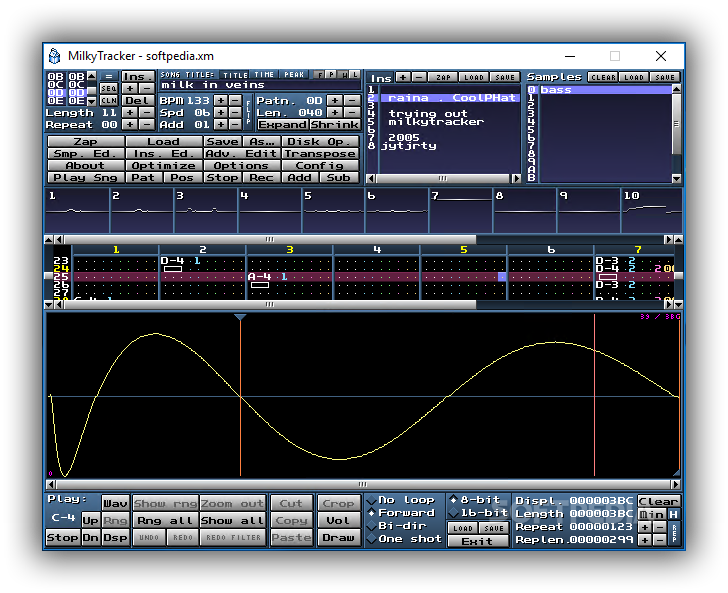This screenshot has width=728, height=593.
Task: Switch to the PEAK tab
Action: point(294,74)
